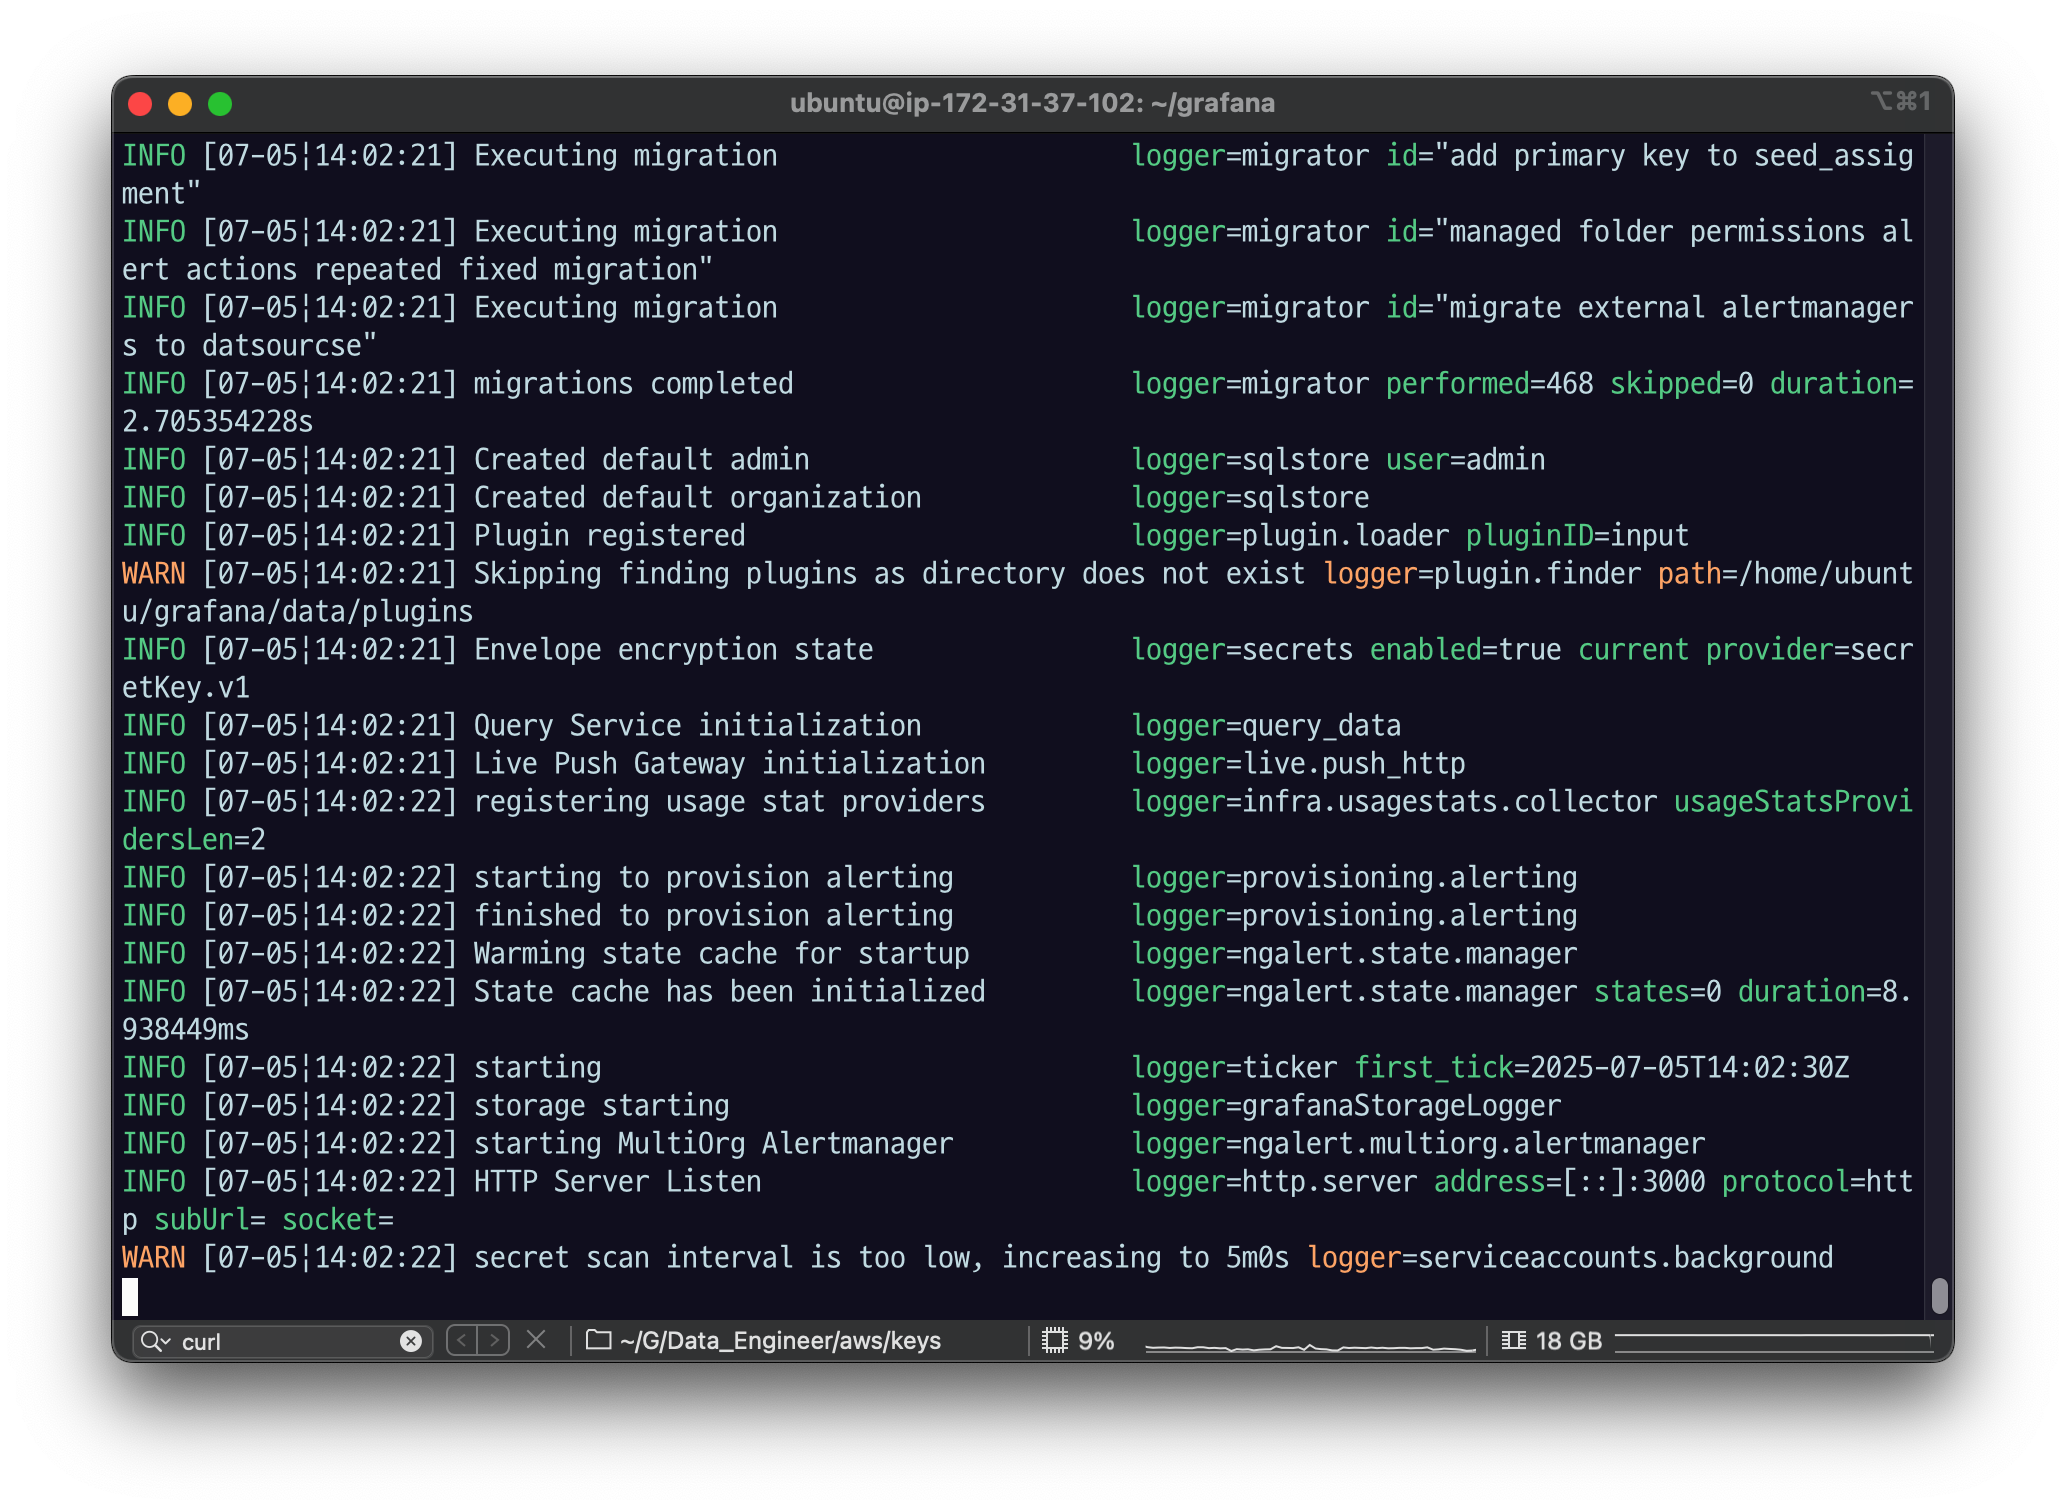This screenshot has height=1510, width=2066.
Task: Click the ⌥⌘1 window shortcut indicator
Action: (x=1900, y=102)
